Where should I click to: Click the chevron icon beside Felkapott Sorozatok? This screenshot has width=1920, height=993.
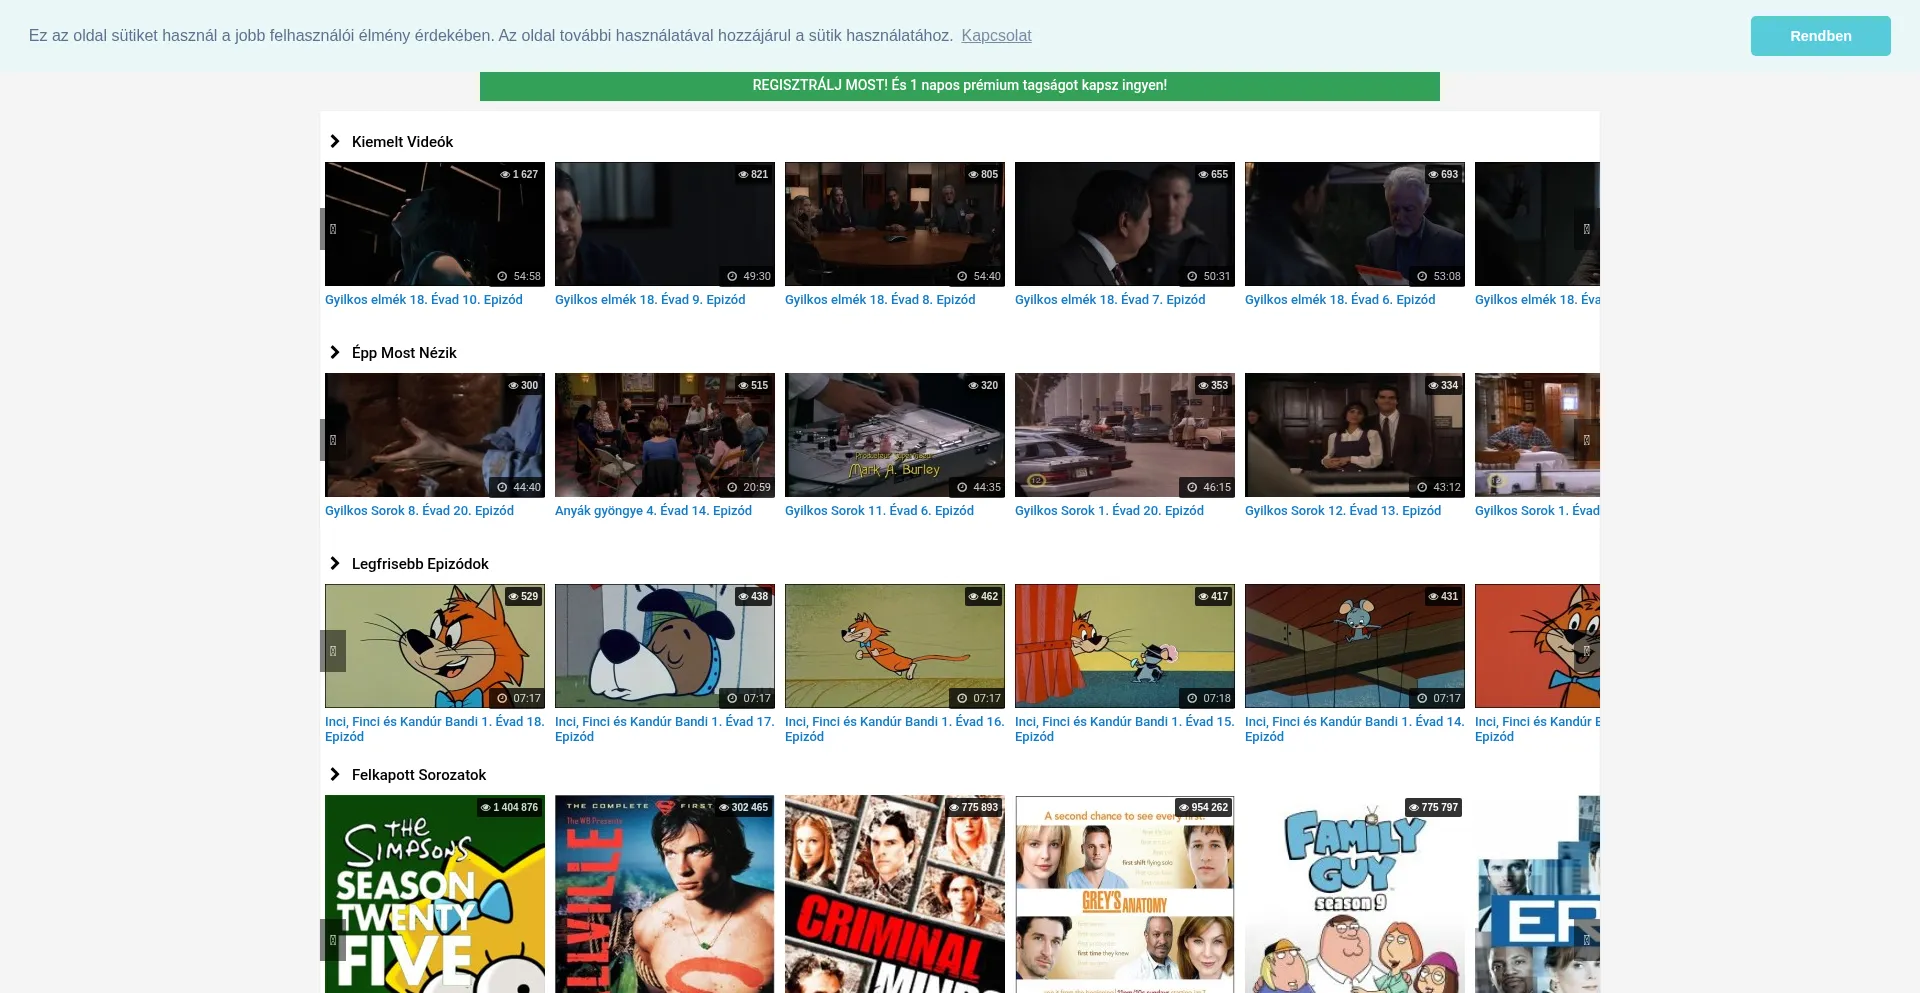point(335,775)
